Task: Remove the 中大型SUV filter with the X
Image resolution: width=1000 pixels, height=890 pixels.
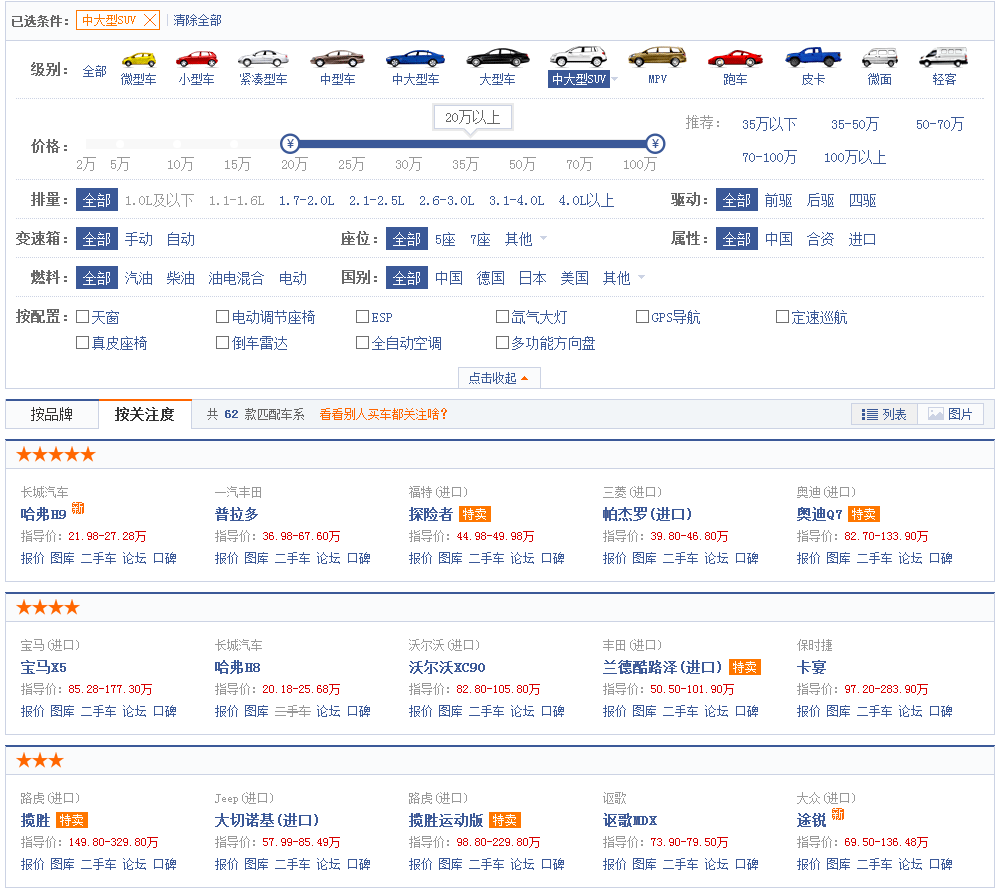Action: pyautogui.click(x=150, y=20)
